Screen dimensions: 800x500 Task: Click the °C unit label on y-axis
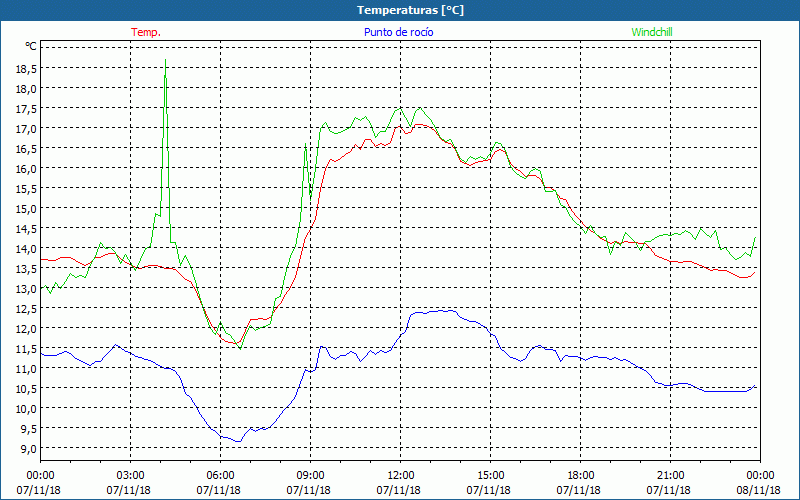[31, 46]
